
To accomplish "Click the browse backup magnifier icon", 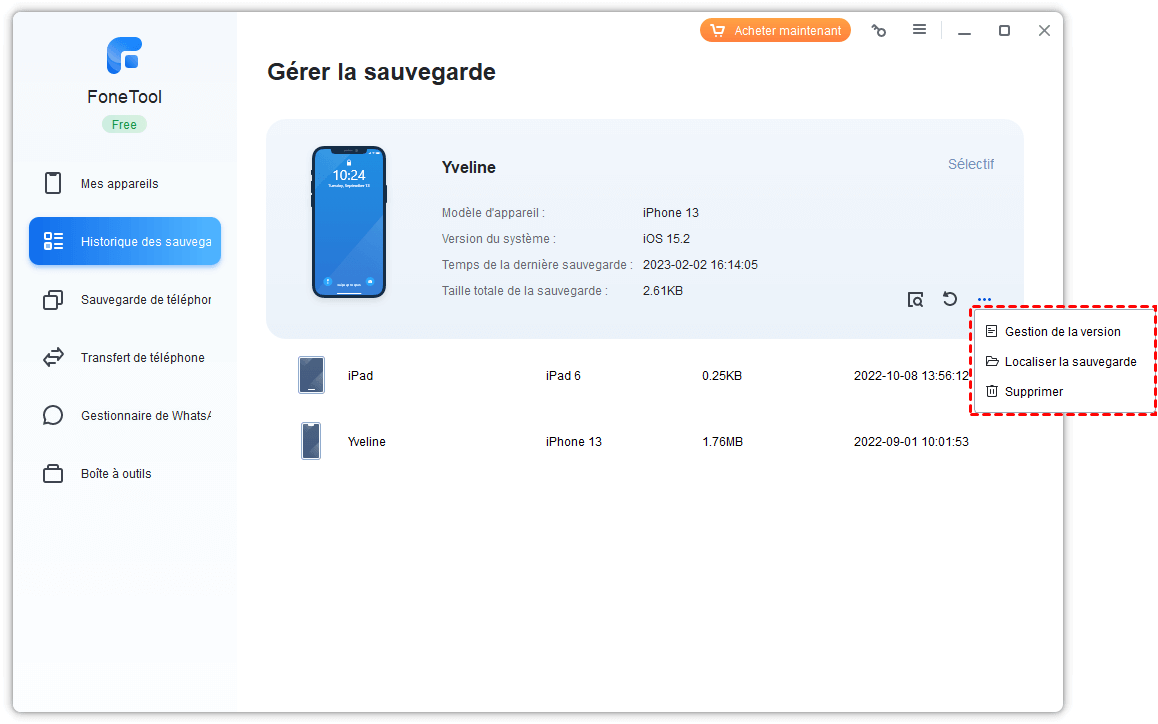I will pyautogui.click(x=915, y=299).
